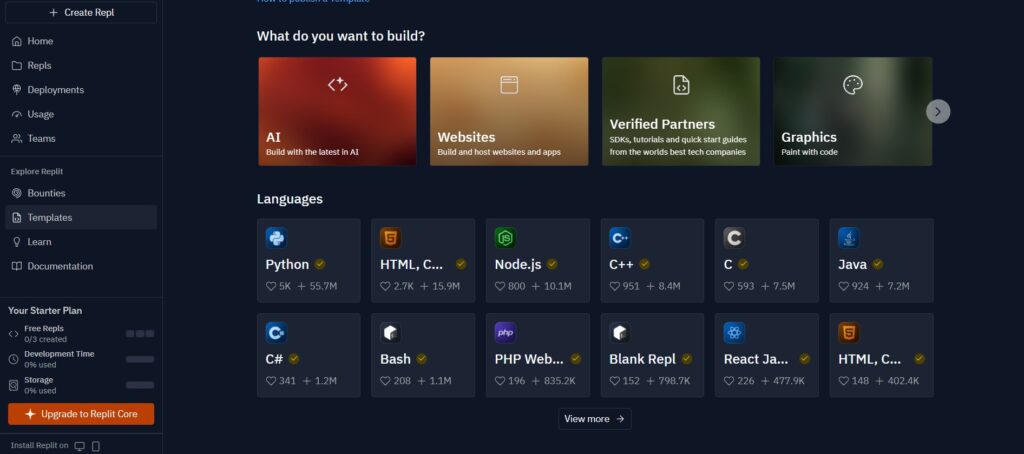
Task: Click the View more button
Action: click(594, 419)
